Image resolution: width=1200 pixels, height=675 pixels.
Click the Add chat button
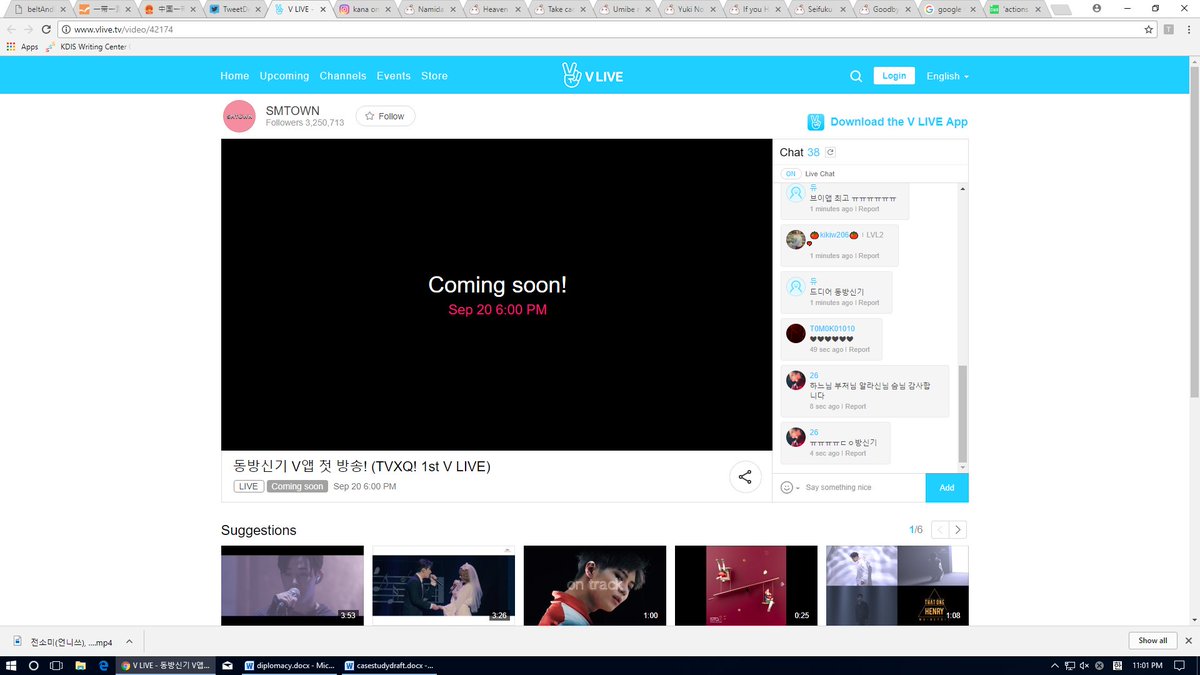(947, 488)
